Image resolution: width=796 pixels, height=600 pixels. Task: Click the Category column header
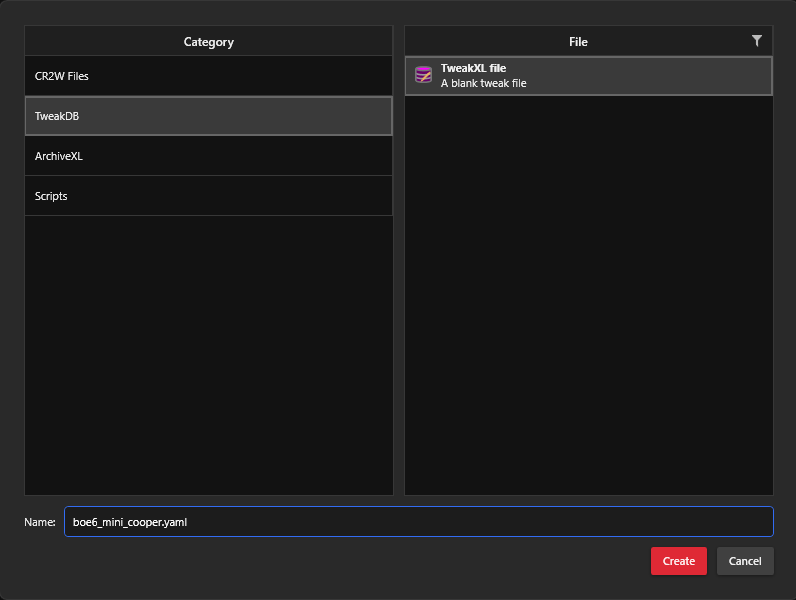tap(208, 42)
